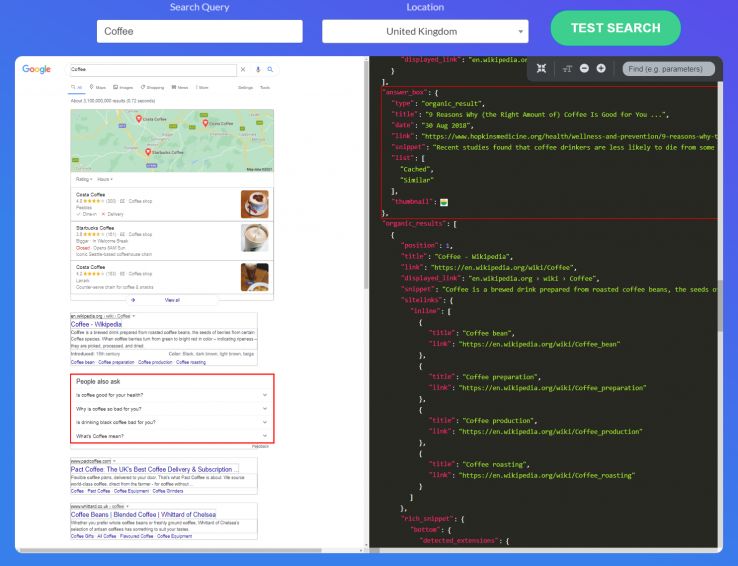Increase JSON font size with plus icon
The width and height of the screenshot is (738, 566).
pyautogui.click(x=601, y=68)
